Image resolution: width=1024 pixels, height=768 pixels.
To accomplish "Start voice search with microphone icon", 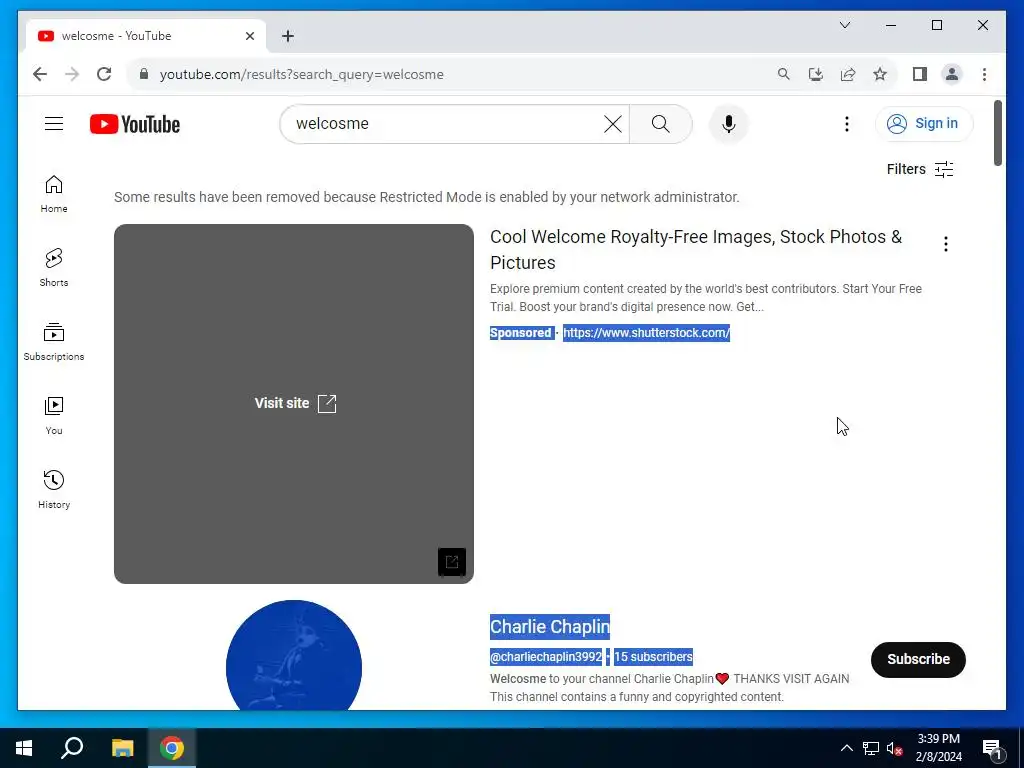I will [x=729, y=124].
